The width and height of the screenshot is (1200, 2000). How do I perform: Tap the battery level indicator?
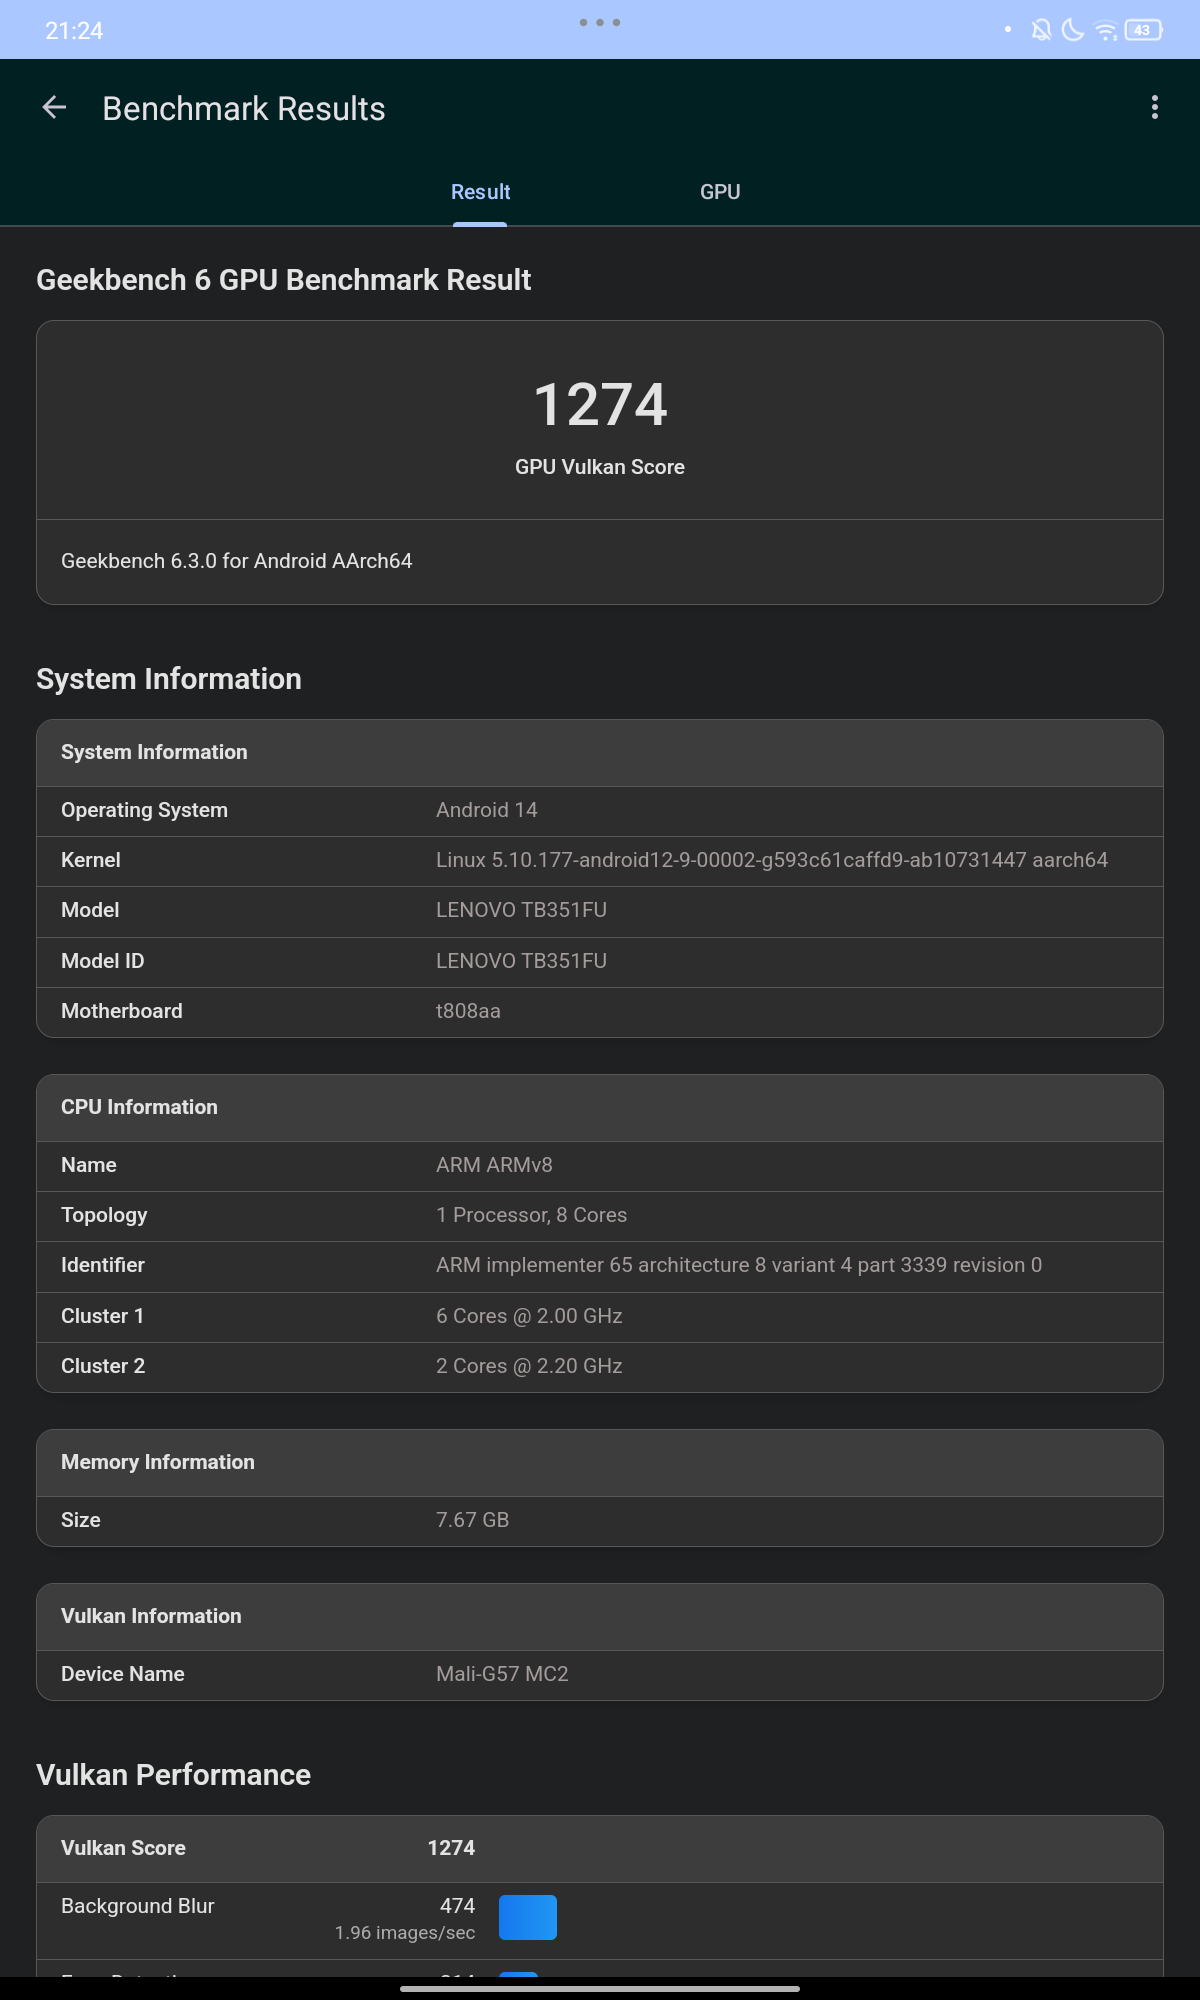coord(1143,30)
